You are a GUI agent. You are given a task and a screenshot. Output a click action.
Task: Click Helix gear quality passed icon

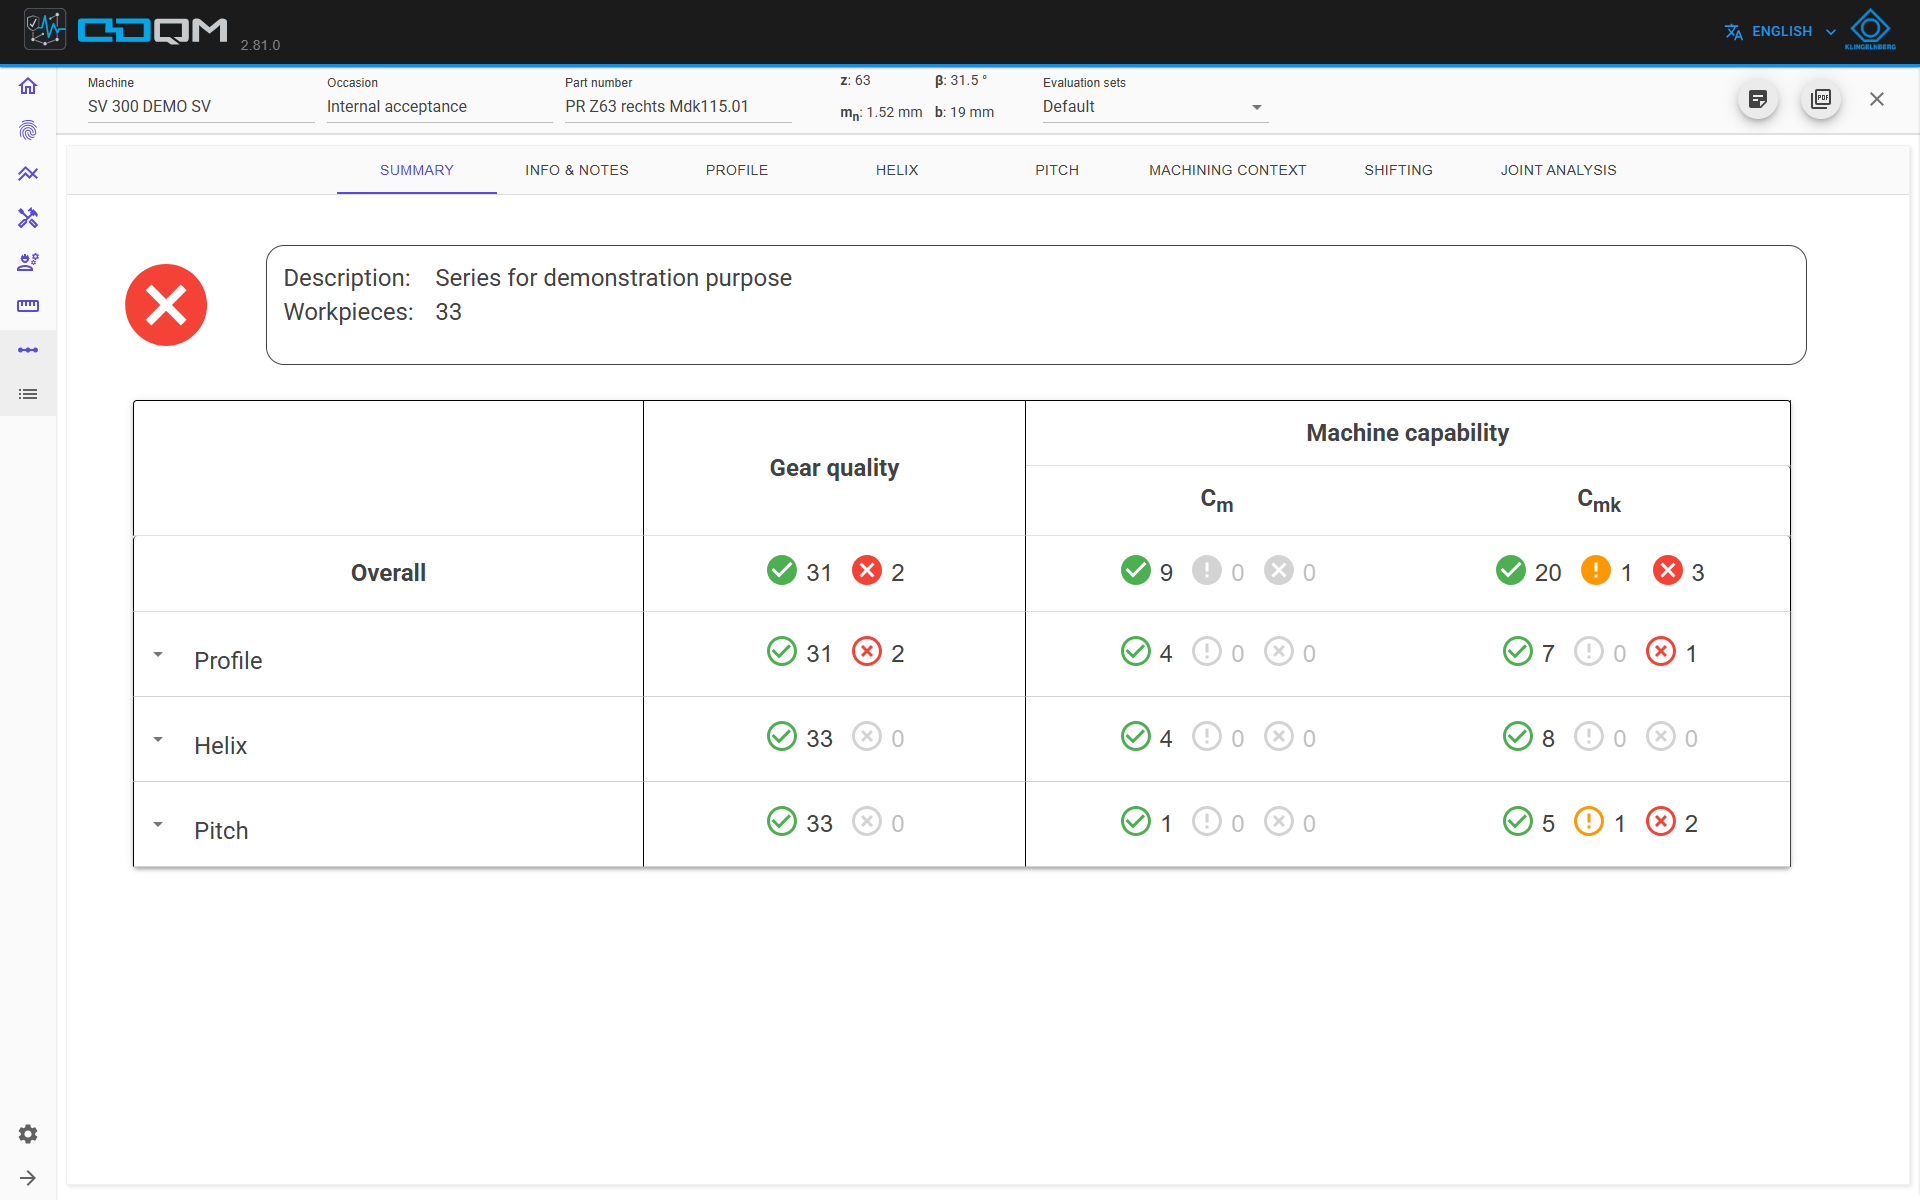[x=782, y=736]
